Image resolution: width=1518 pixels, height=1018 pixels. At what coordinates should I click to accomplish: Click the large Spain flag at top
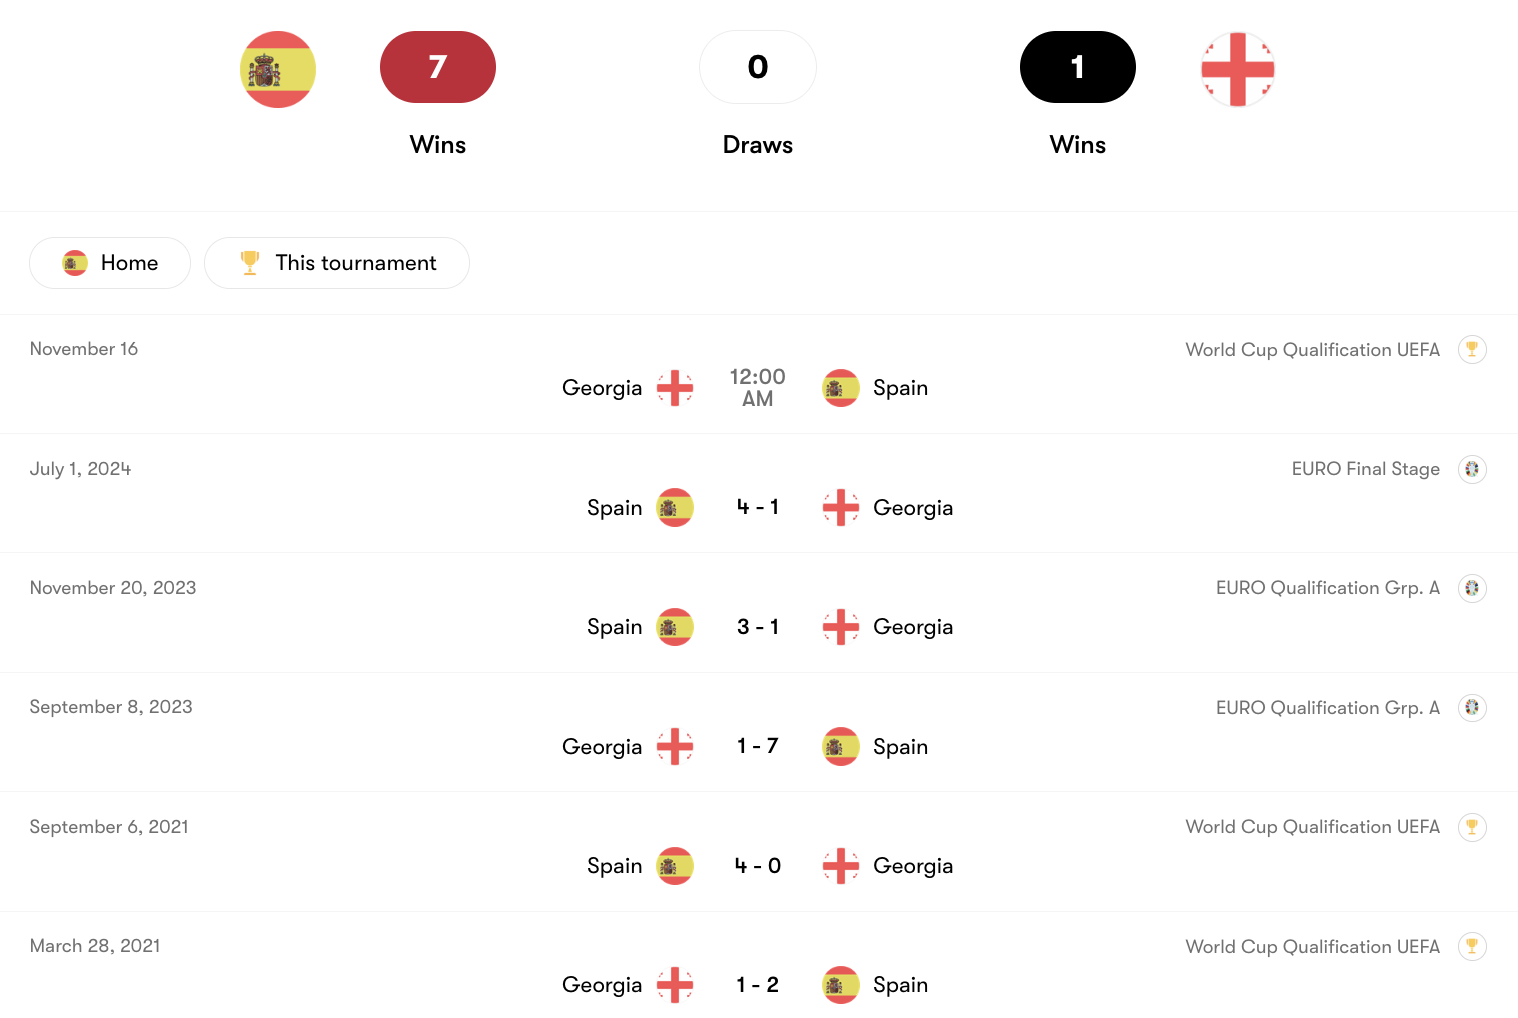[x=278, y=69]
